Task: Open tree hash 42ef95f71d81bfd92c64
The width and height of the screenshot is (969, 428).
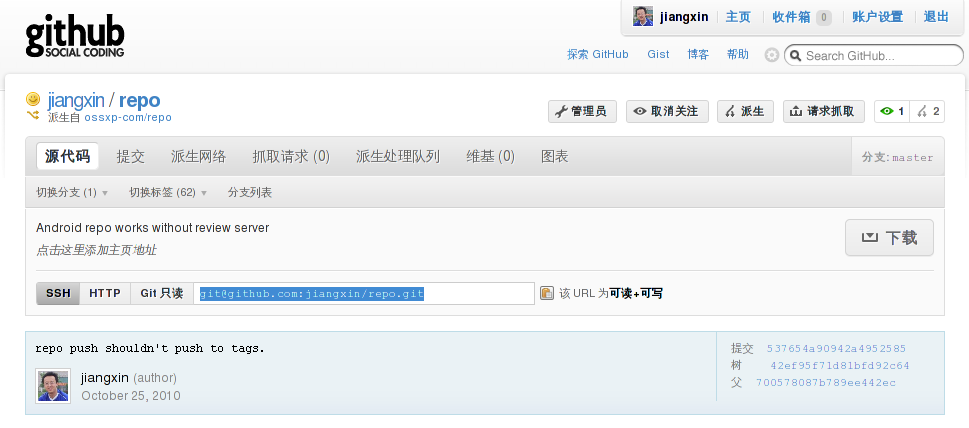Action: pyautogui.click(x=840, y=366)
